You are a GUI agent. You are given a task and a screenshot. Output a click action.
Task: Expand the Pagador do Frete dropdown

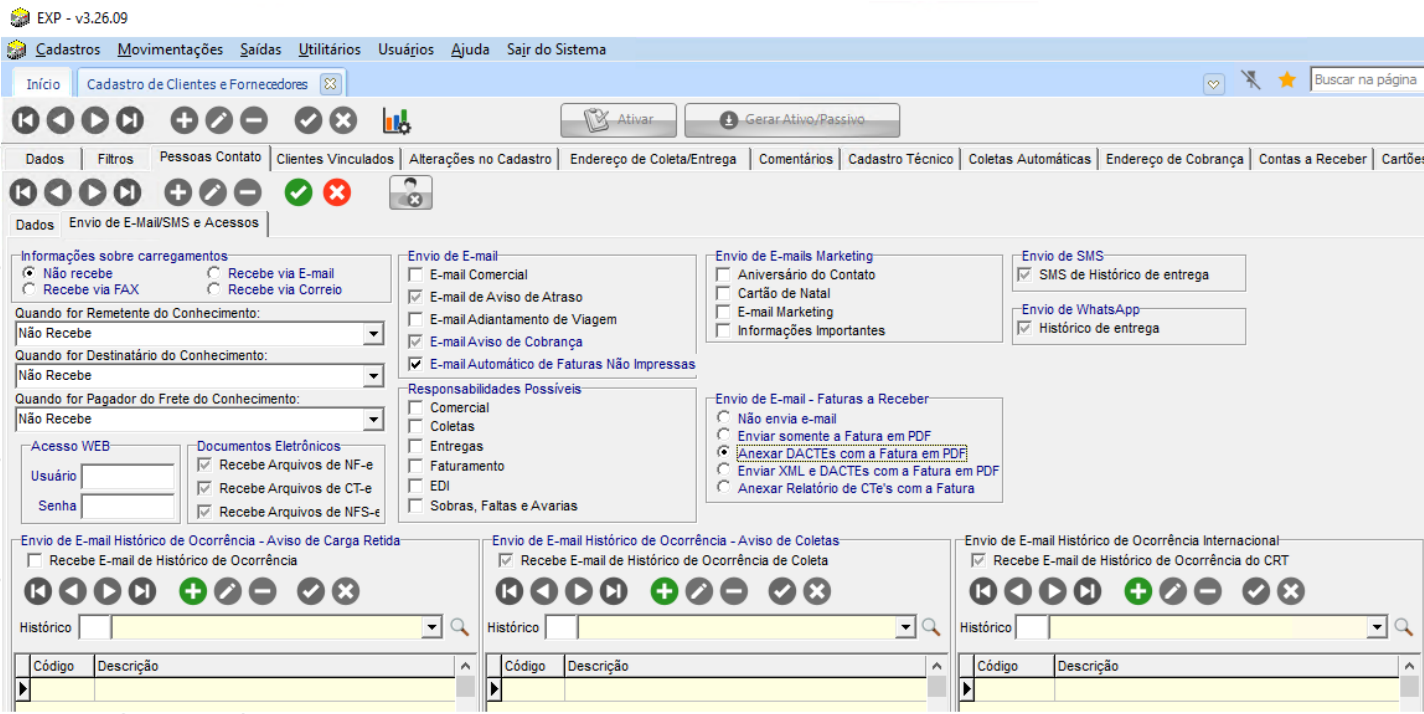(x=373, y=419)
